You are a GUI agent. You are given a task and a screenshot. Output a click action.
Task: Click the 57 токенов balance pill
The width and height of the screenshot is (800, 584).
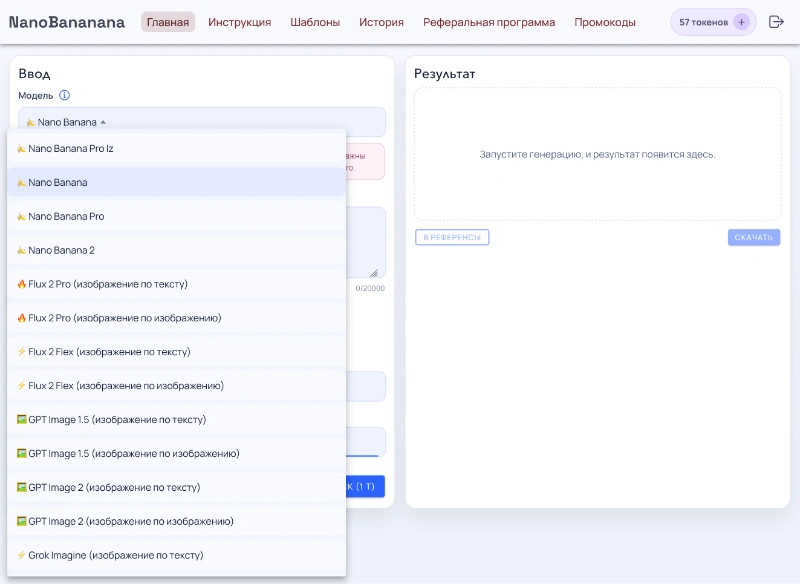click(713, 22)
